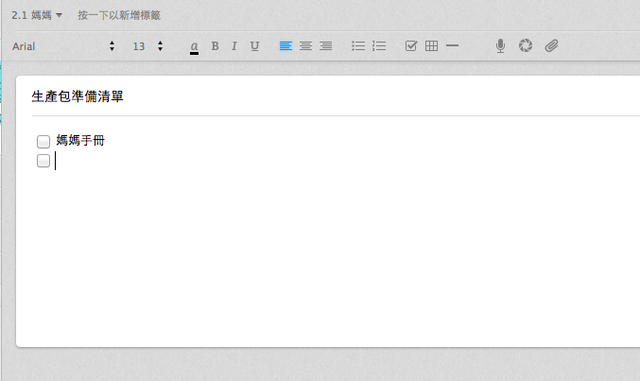Align text to the left
Image resolution: width=640 pixels, height=381 pixels.
(x=286, y=46)
